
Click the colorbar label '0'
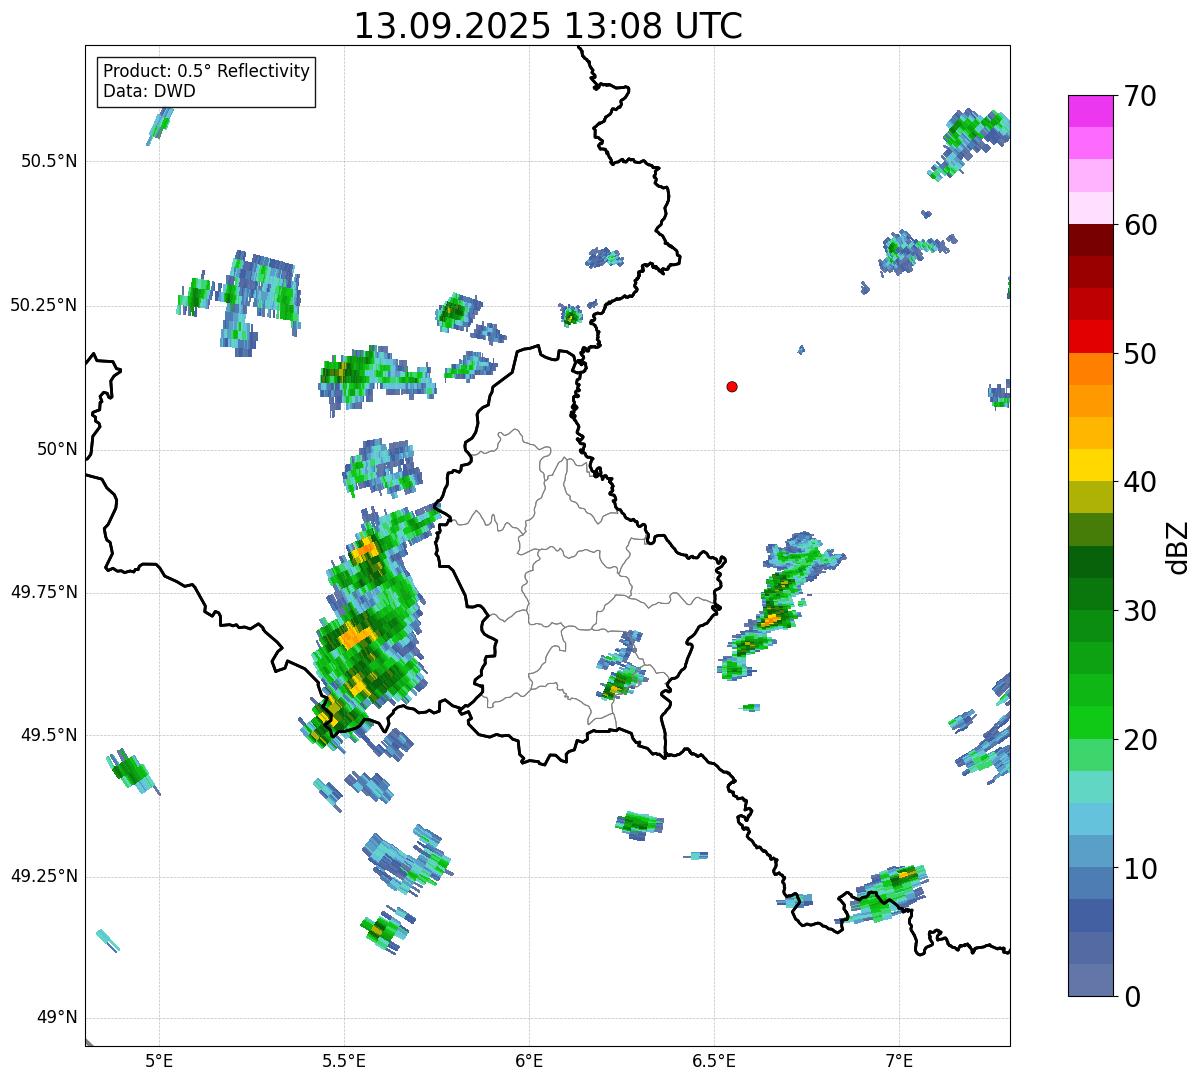tap(1132, 997)
